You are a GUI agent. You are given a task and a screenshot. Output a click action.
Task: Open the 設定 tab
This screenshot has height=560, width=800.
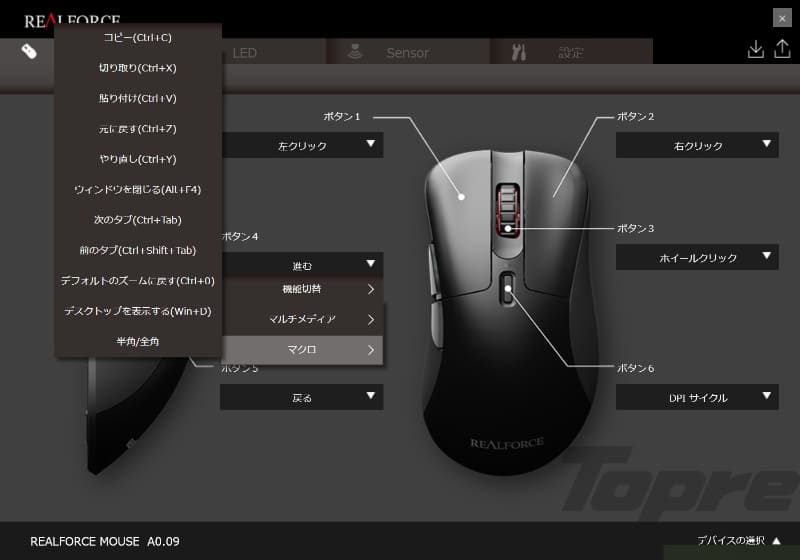571,52
